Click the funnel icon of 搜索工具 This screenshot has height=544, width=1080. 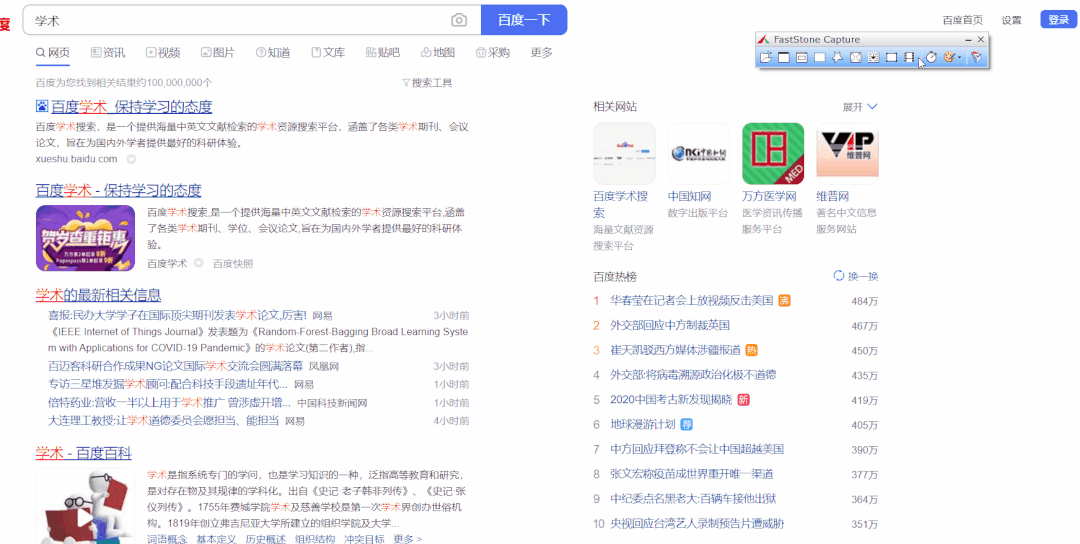pyautogui.click(x=406, y=83)
